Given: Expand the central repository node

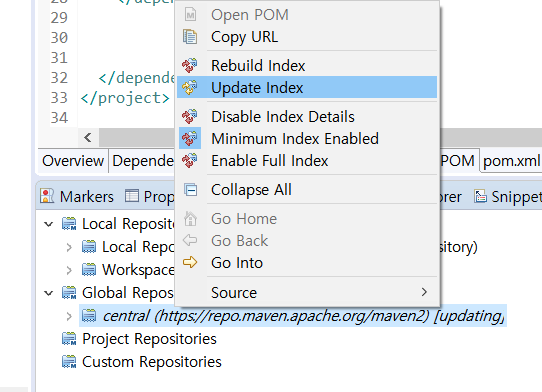Looking at the screenshot, I should [x=69, y=316].
